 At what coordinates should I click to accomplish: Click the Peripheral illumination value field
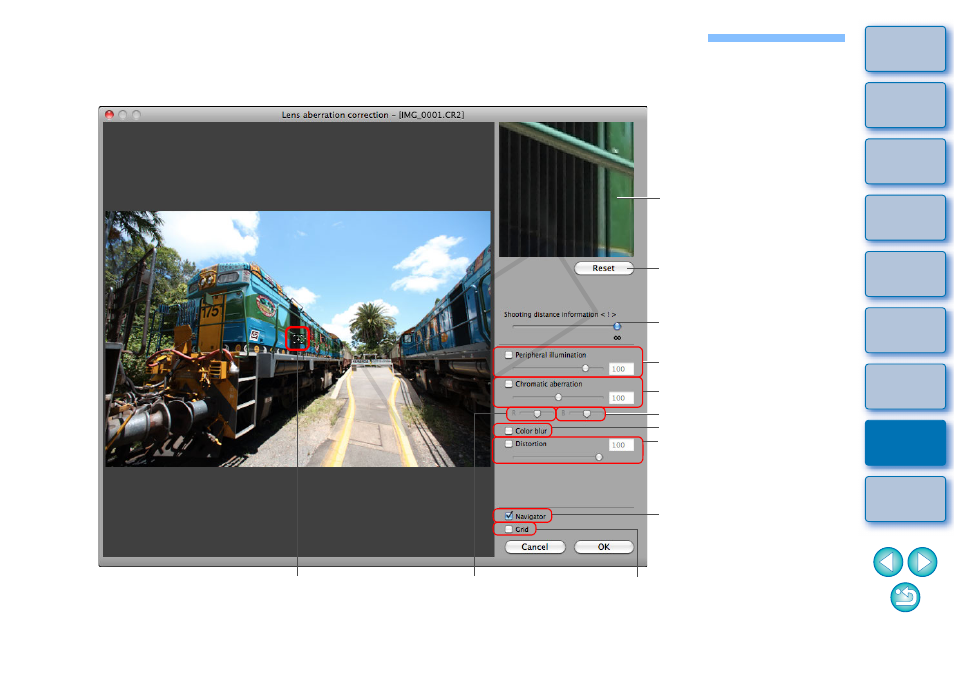click(x=621, y=369)
